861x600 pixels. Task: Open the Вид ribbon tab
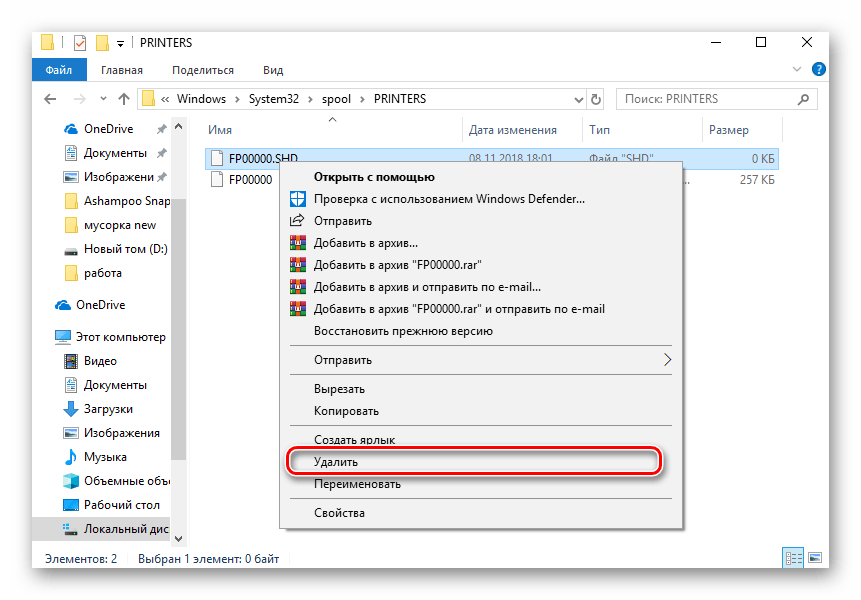[x=273, y=70]
